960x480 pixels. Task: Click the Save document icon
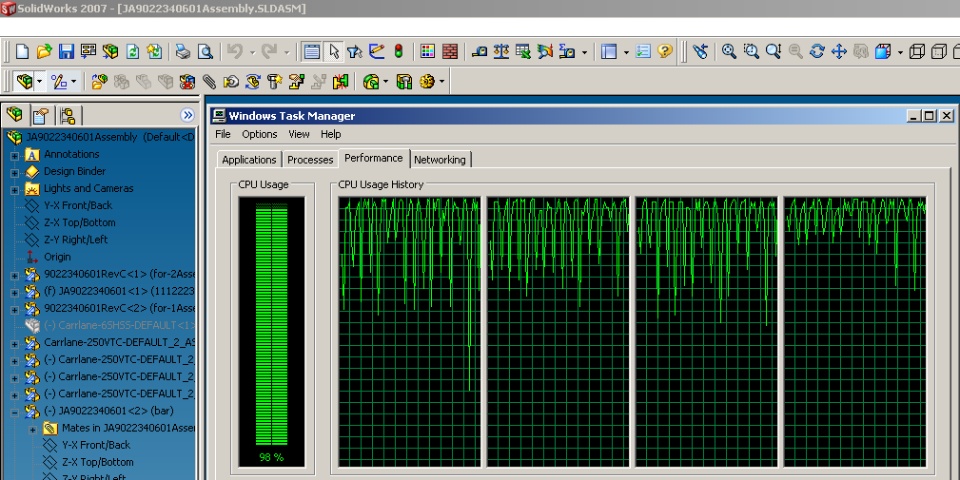(66, 51)
